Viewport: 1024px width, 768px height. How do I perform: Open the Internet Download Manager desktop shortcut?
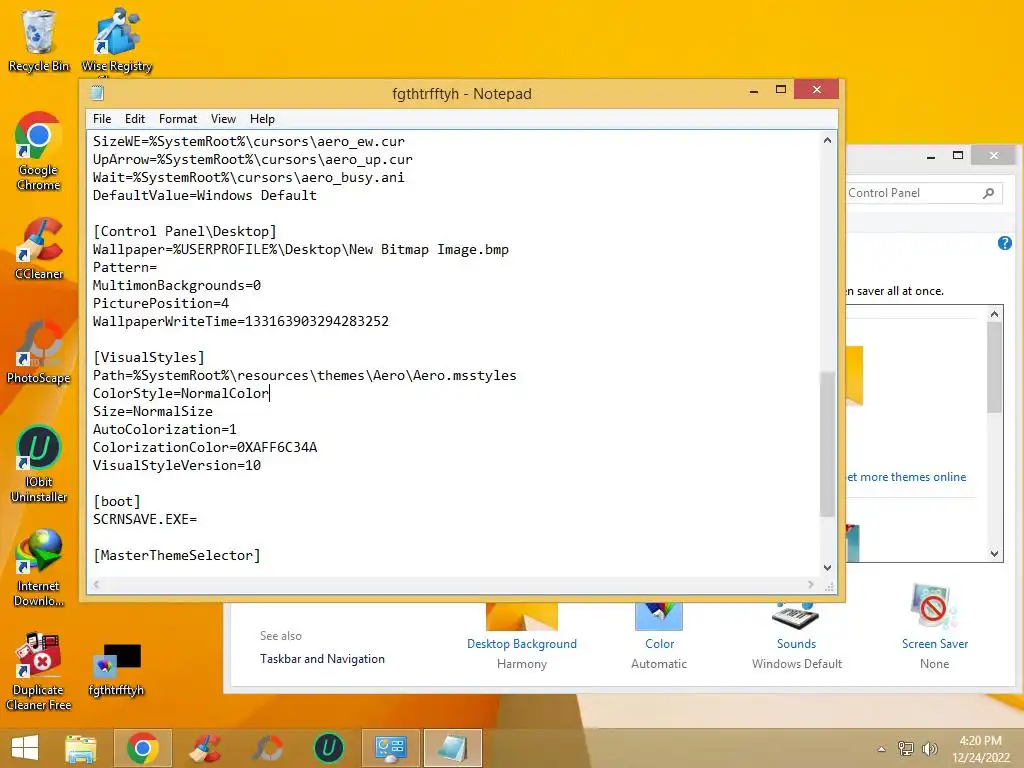(x=39, y=568)
